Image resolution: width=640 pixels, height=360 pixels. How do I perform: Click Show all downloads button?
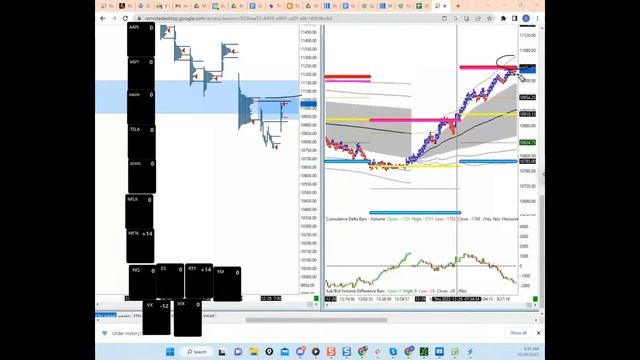point(518,333)
